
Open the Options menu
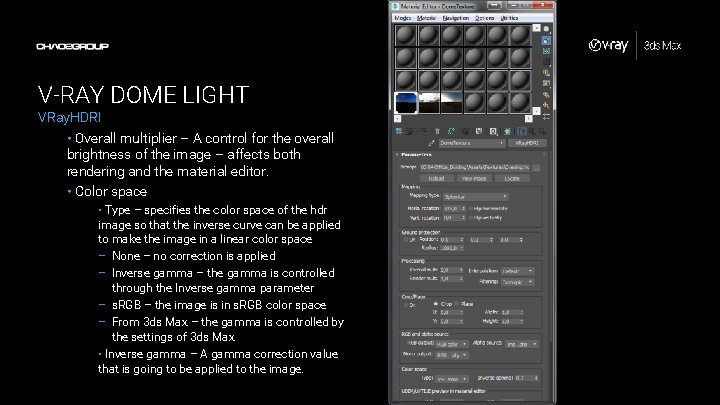(484, 18)
